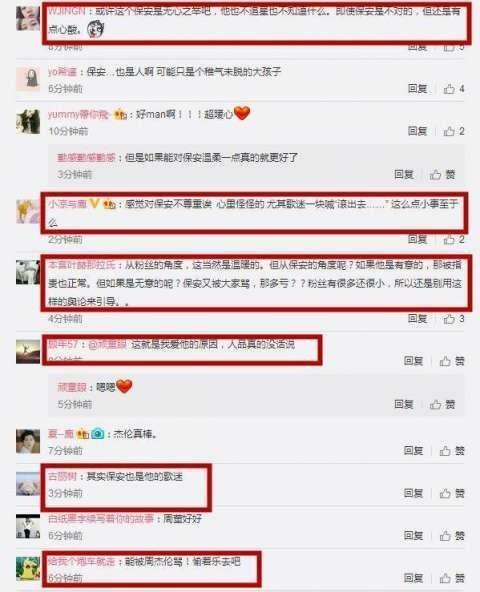Click thumbs-up on 好man啊 comment
This screenshot has height=592, width=480.
click(454, 131)
